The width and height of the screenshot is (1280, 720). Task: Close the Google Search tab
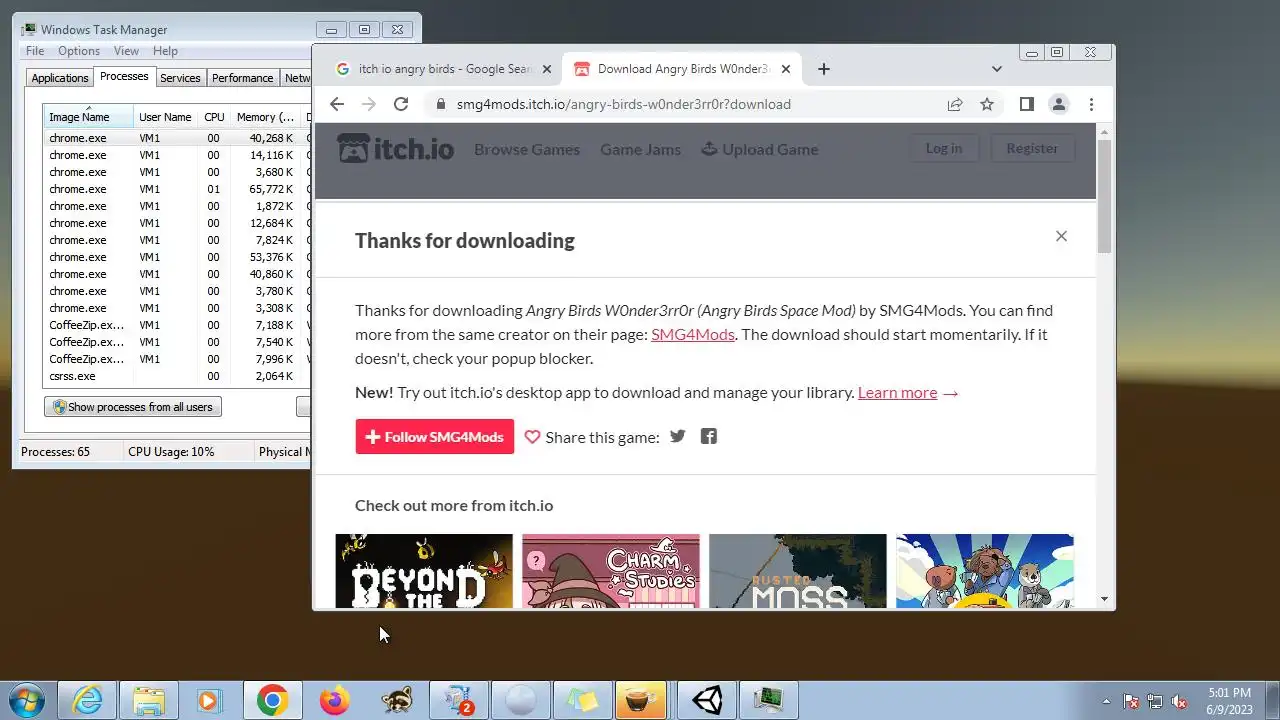point(546,69)
